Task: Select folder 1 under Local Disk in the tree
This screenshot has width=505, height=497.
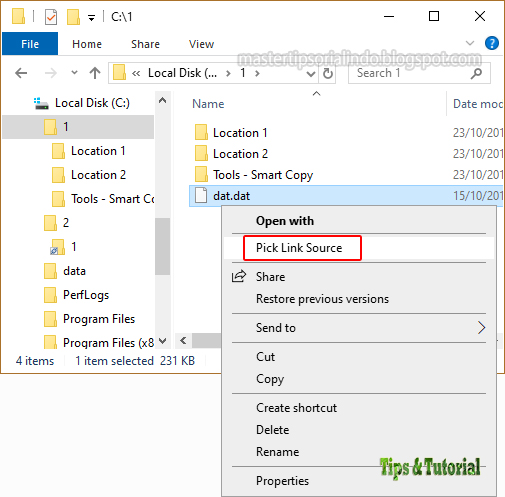Action: 78,127
